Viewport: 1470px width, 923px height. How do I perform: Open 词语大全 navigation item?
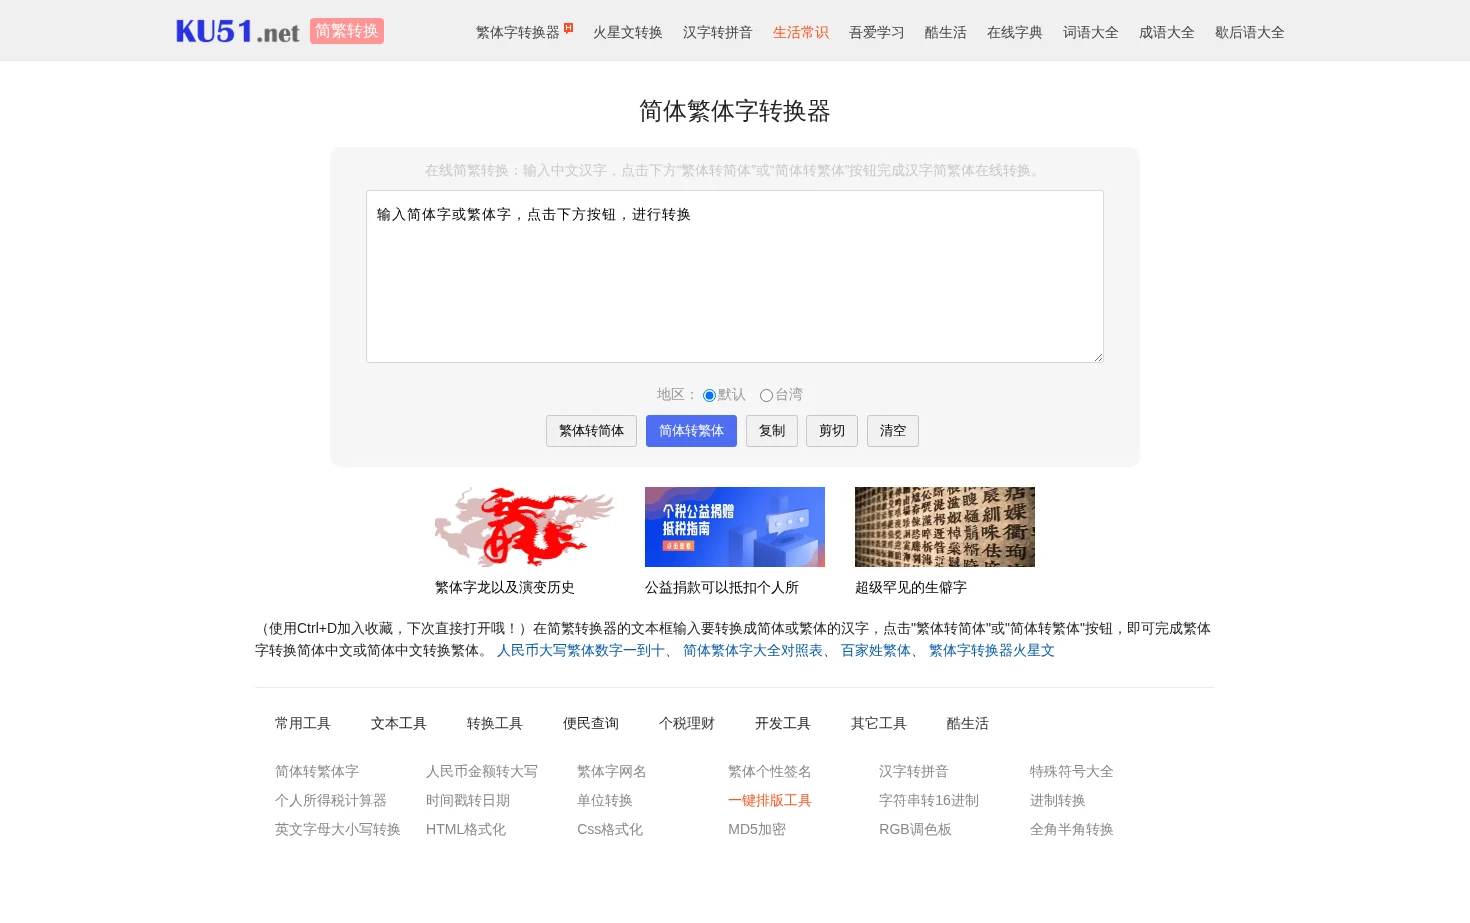1091,32
